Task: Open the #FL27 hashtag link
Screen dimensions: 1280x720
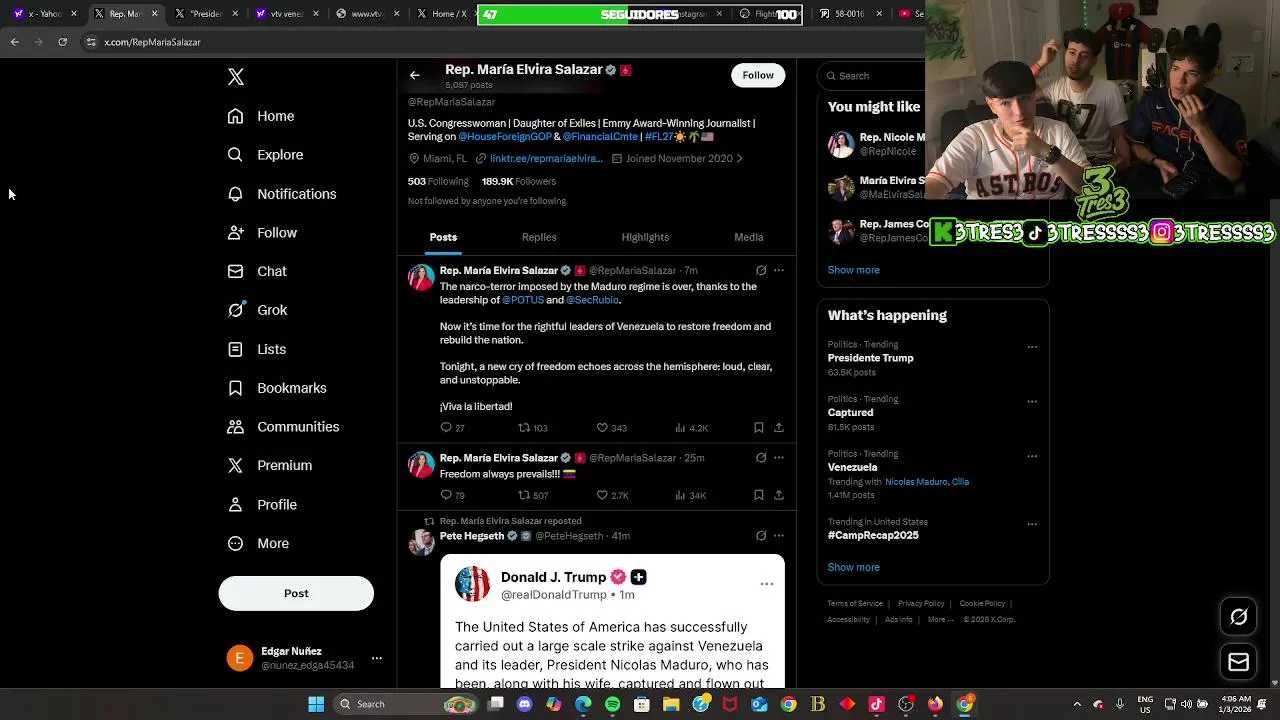Action: 658,136
